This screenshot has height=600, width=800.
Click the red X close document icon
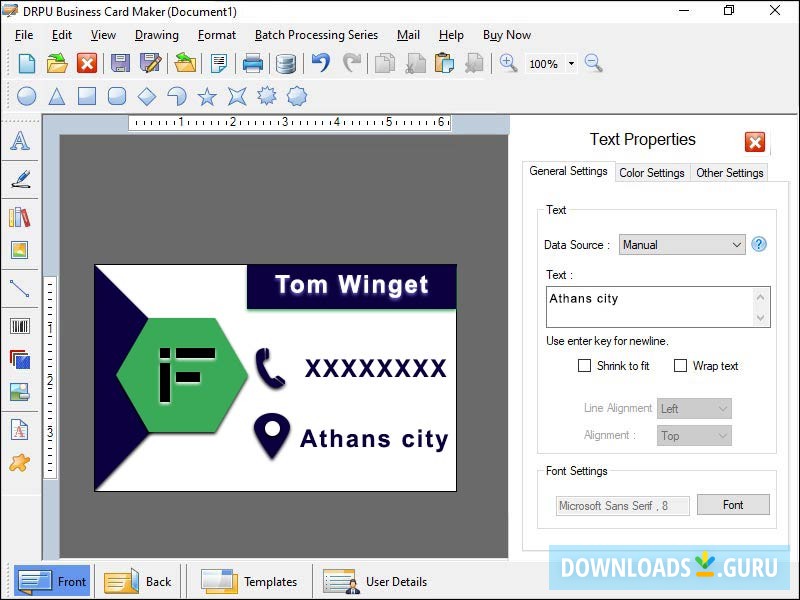87,64
